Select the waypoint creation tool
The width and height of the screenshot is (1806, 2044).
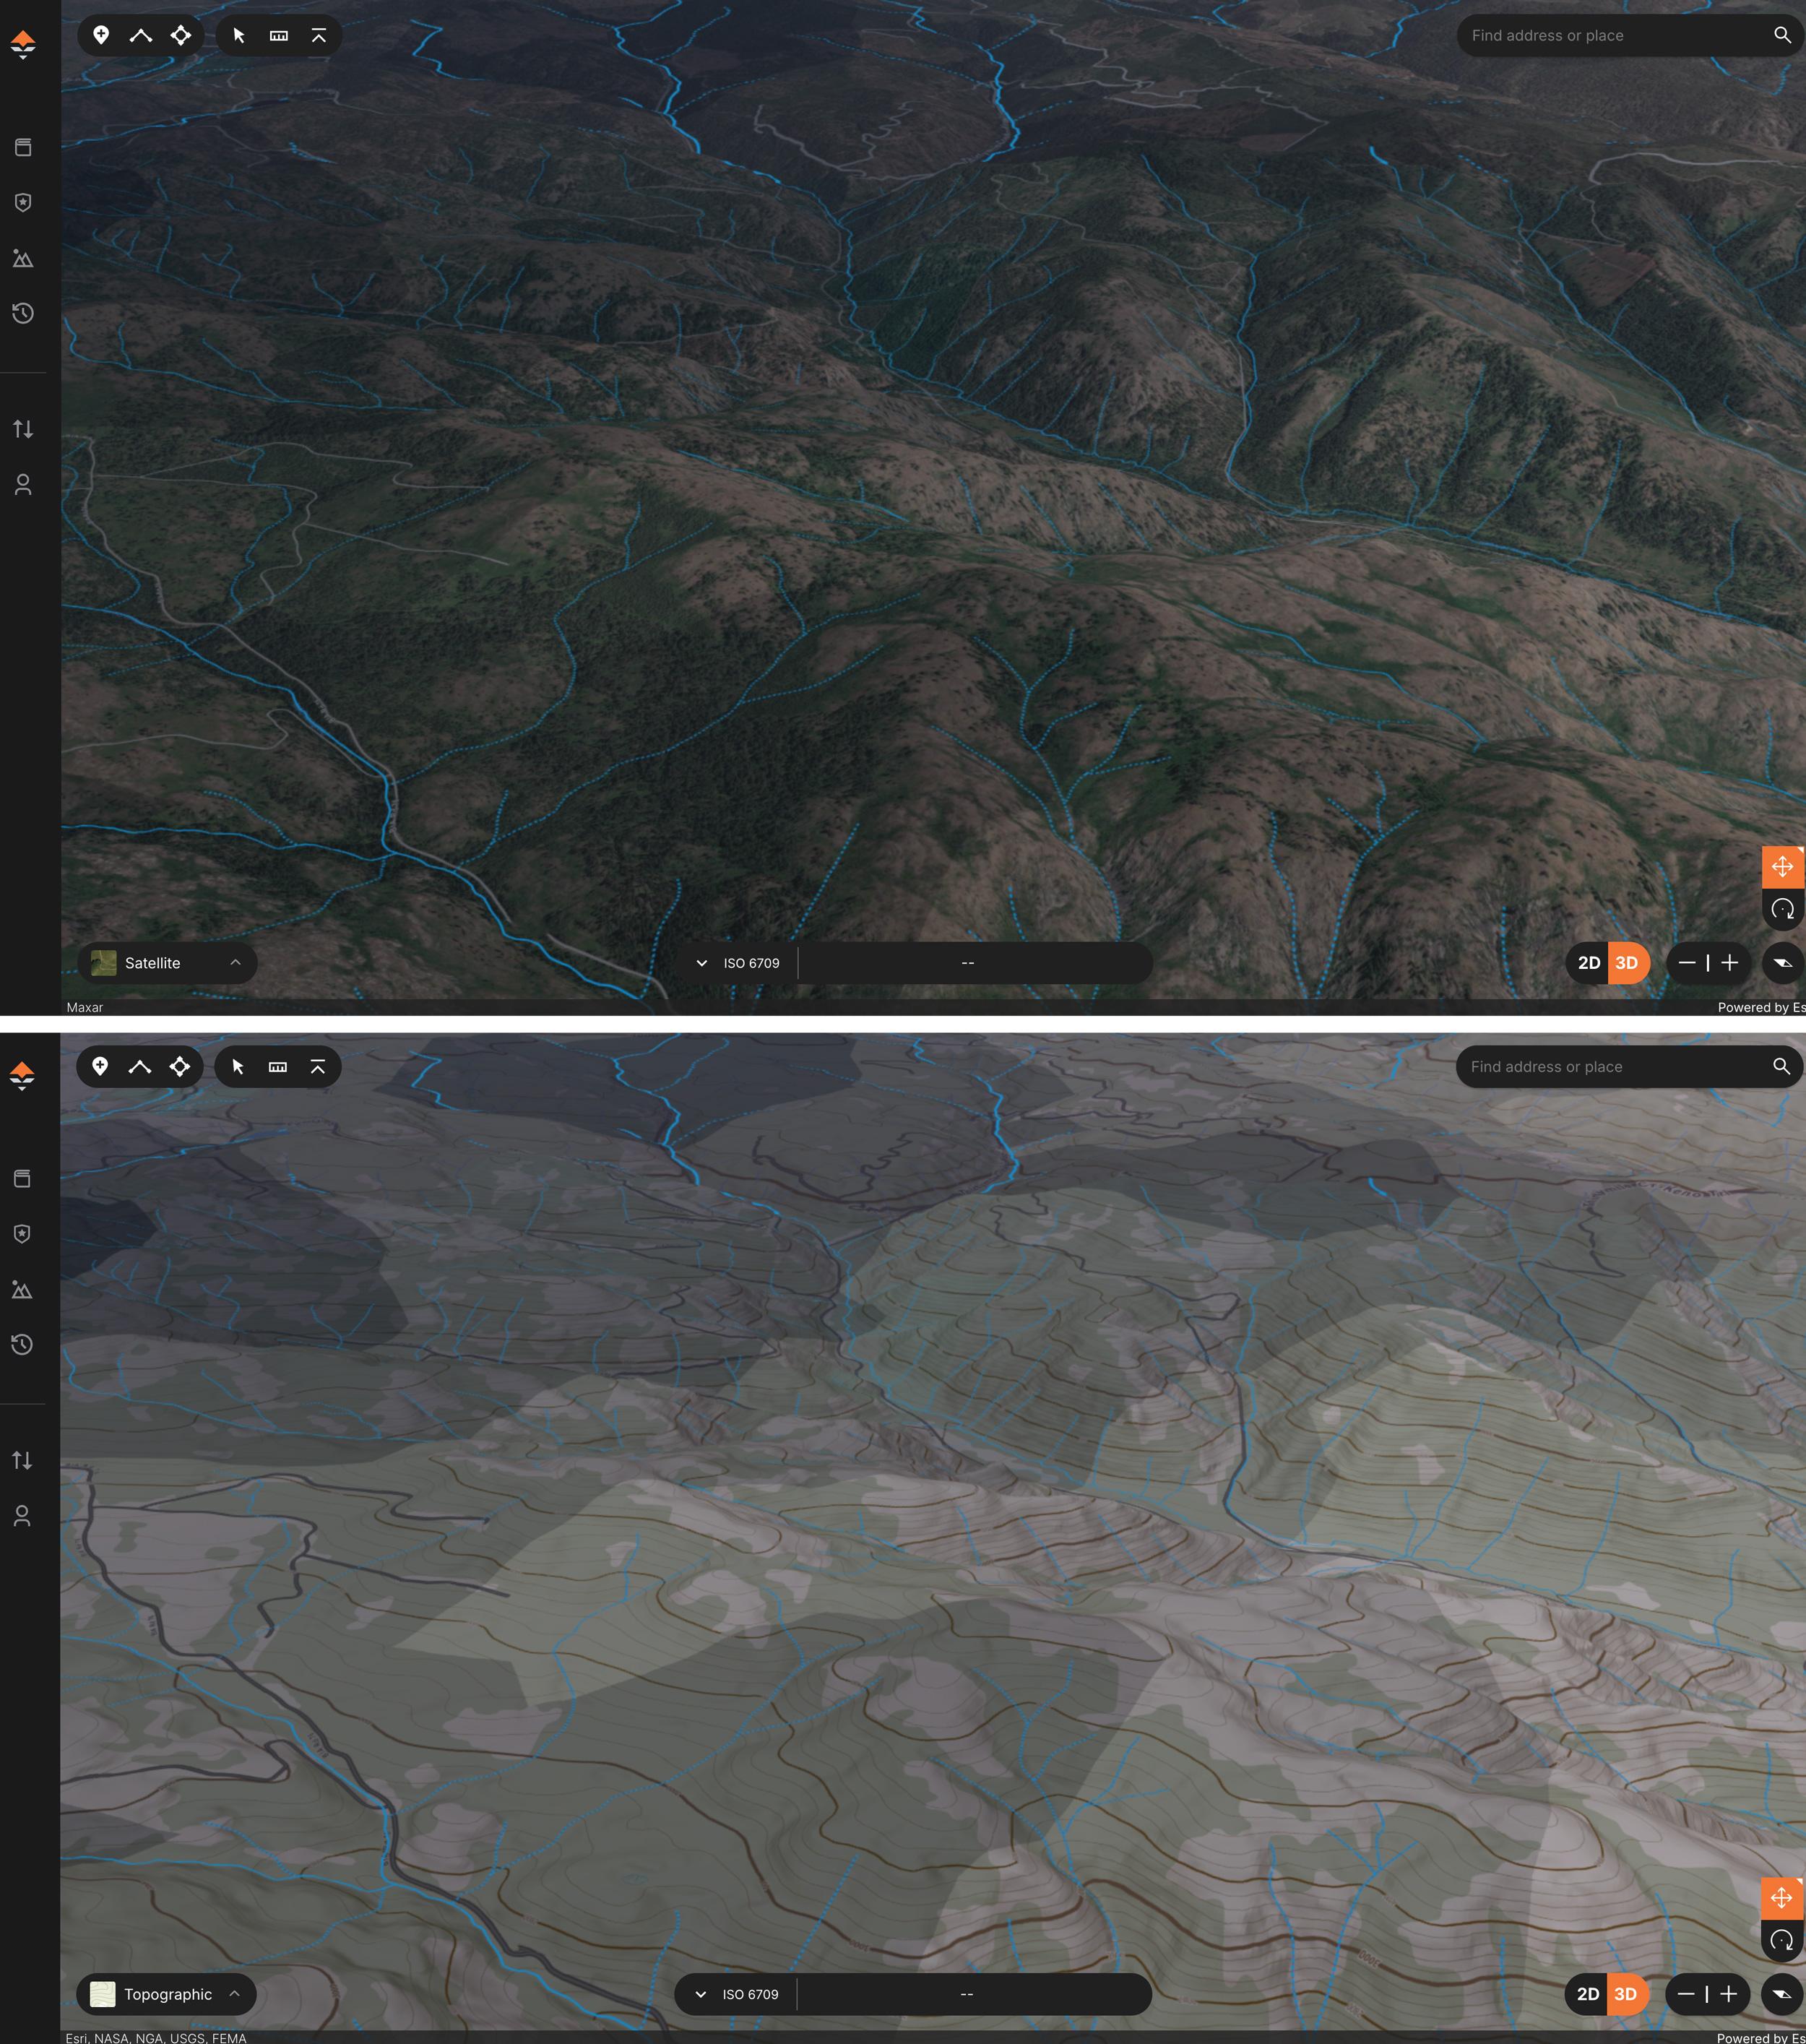coord(100,35)
